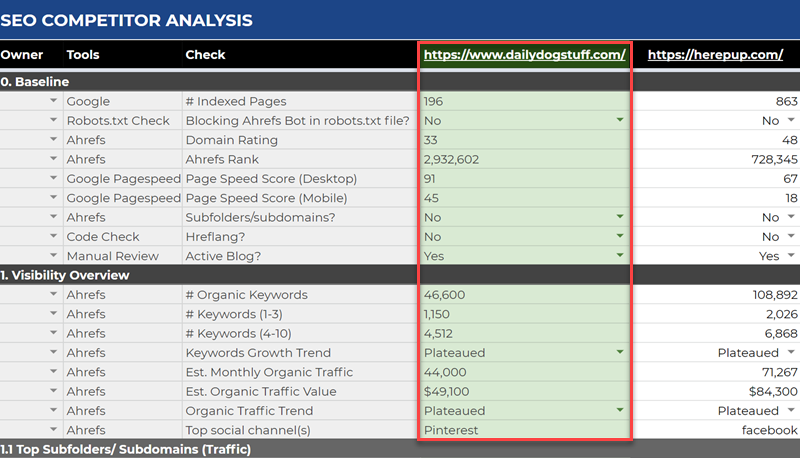Open Owner dropdown for Domain Rating row
The height and width of the screenshot is (458, 800).
(52, 140)
